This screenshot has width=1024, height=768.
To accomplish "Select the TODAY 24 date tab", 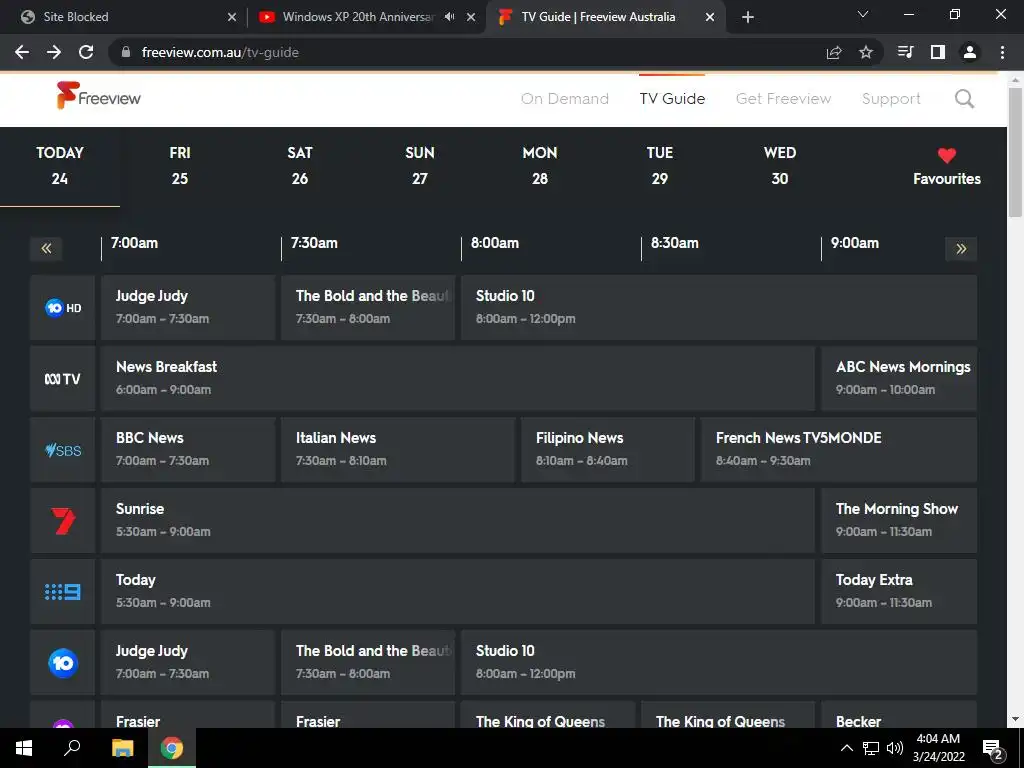I will (59, 165).
